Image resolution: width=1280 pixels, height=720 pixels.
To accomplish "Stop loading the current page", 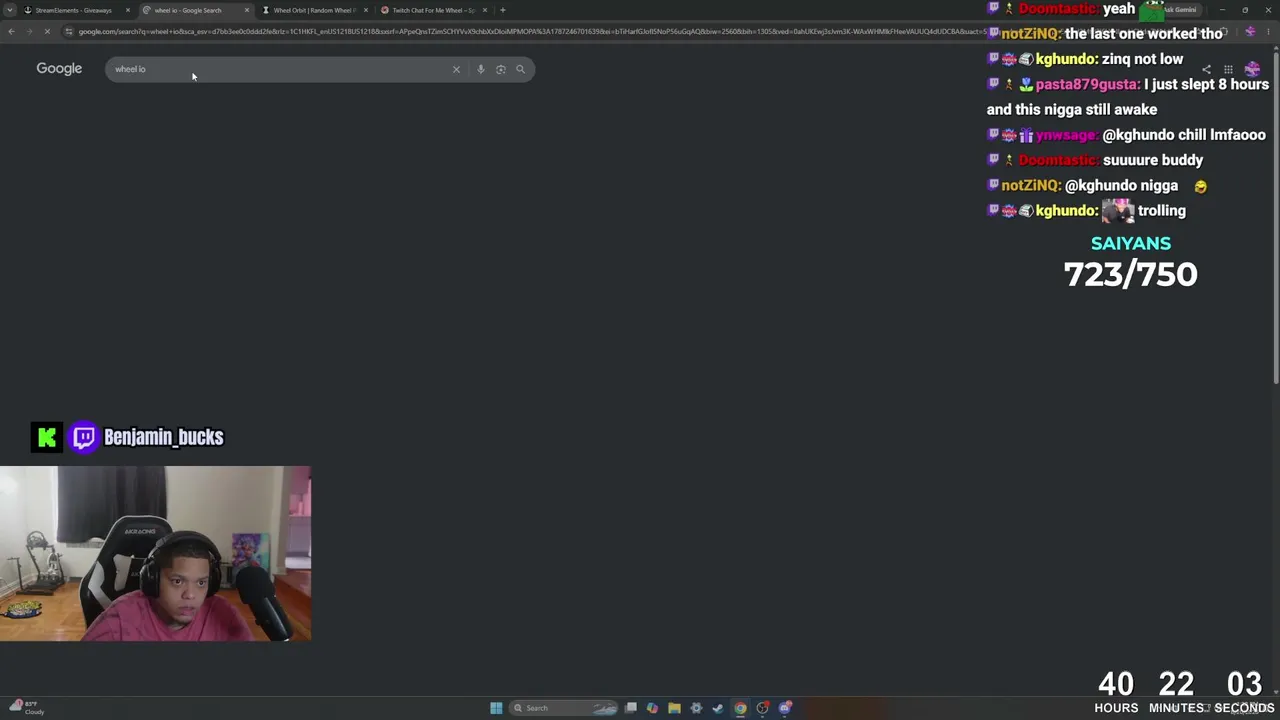I will coord(47,32).
